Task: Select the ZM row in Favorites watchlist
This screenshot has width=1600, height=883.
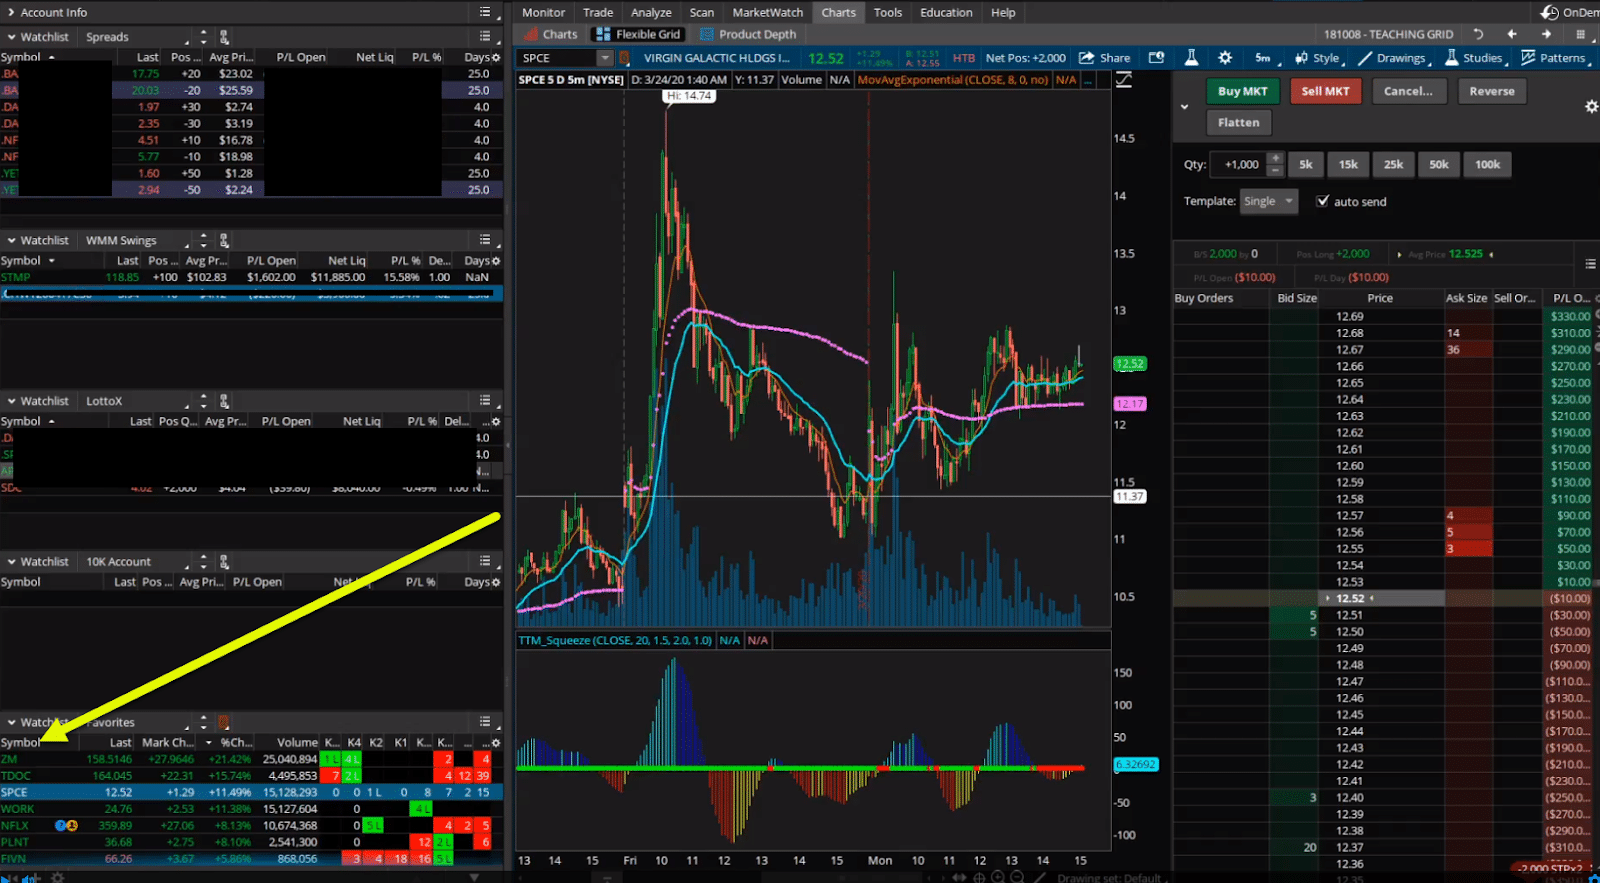Action: [x=250, y=759]
